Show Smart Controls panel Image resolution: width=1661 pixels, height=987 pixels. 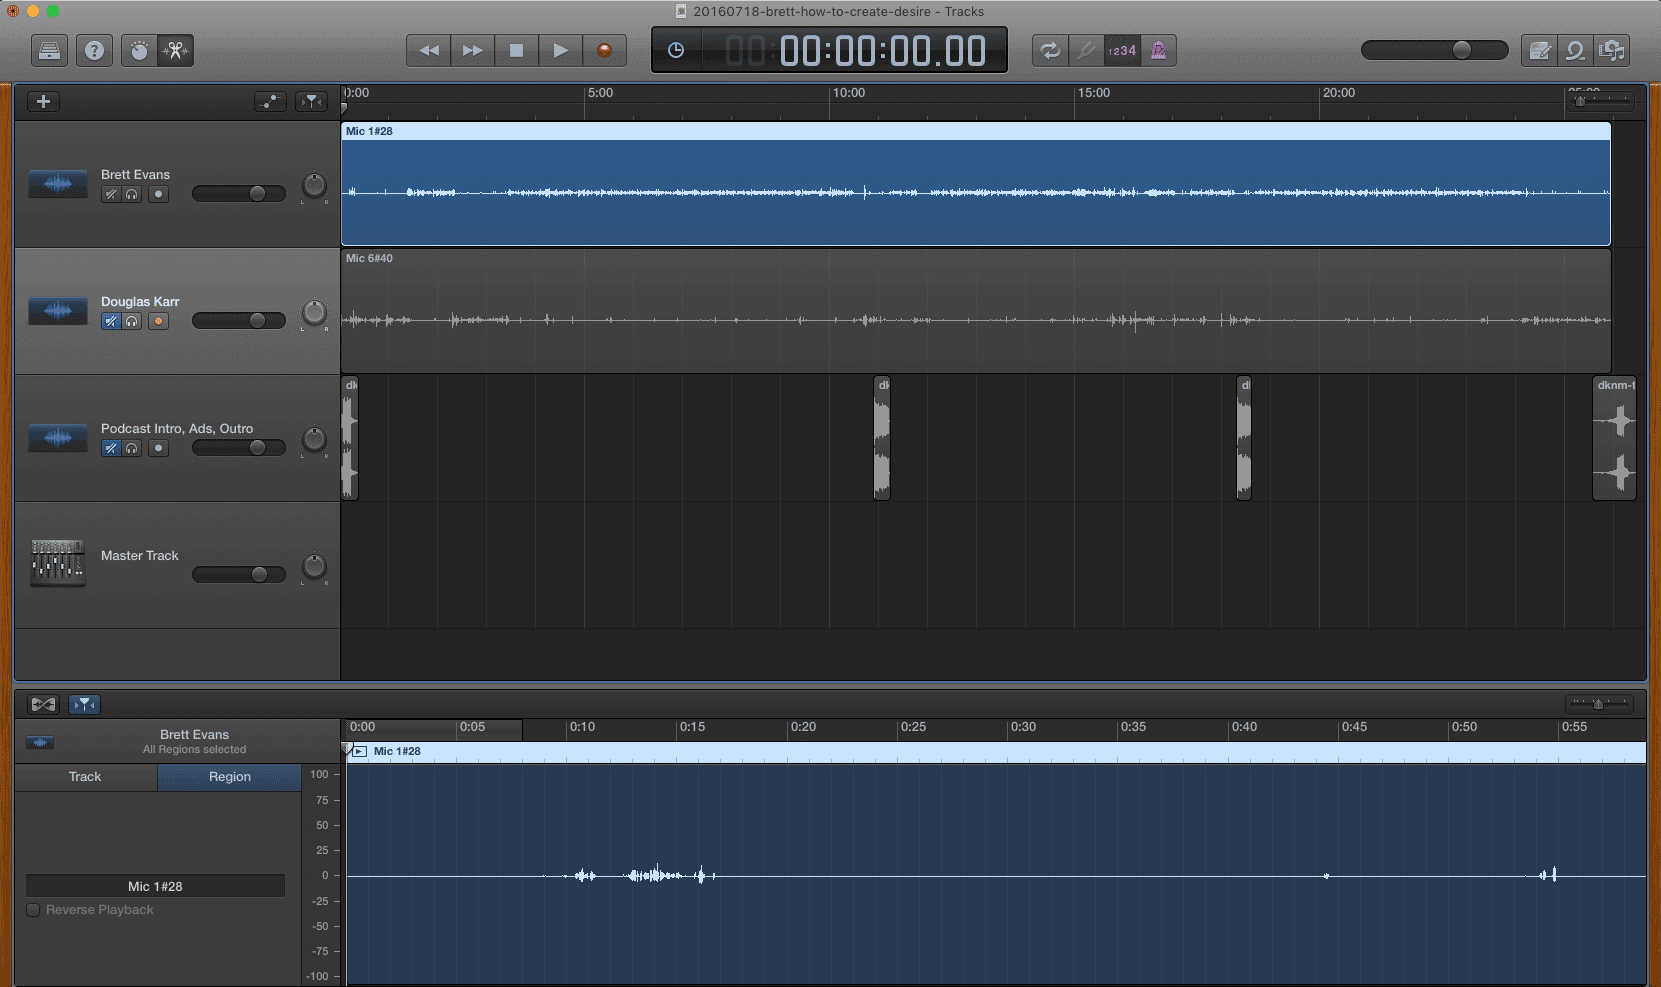tap(139, 51)
